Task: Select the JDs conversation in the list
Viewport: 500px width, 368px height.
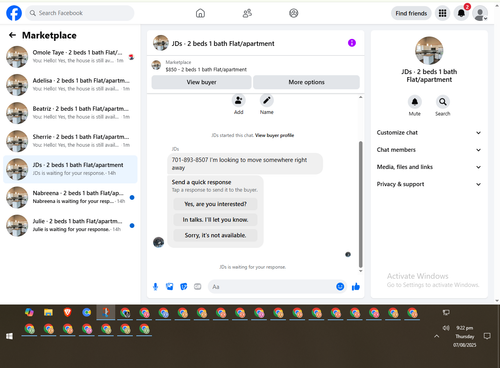Action: tap(70, 169)
